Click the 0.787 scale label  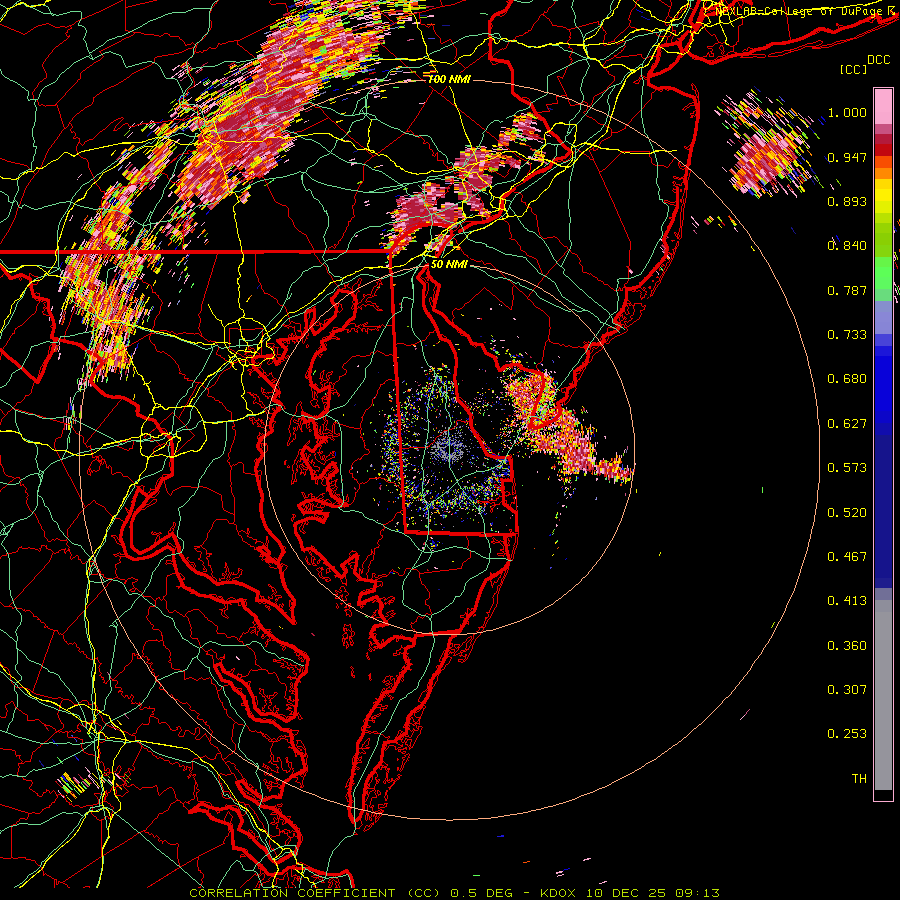click(847, 290)
